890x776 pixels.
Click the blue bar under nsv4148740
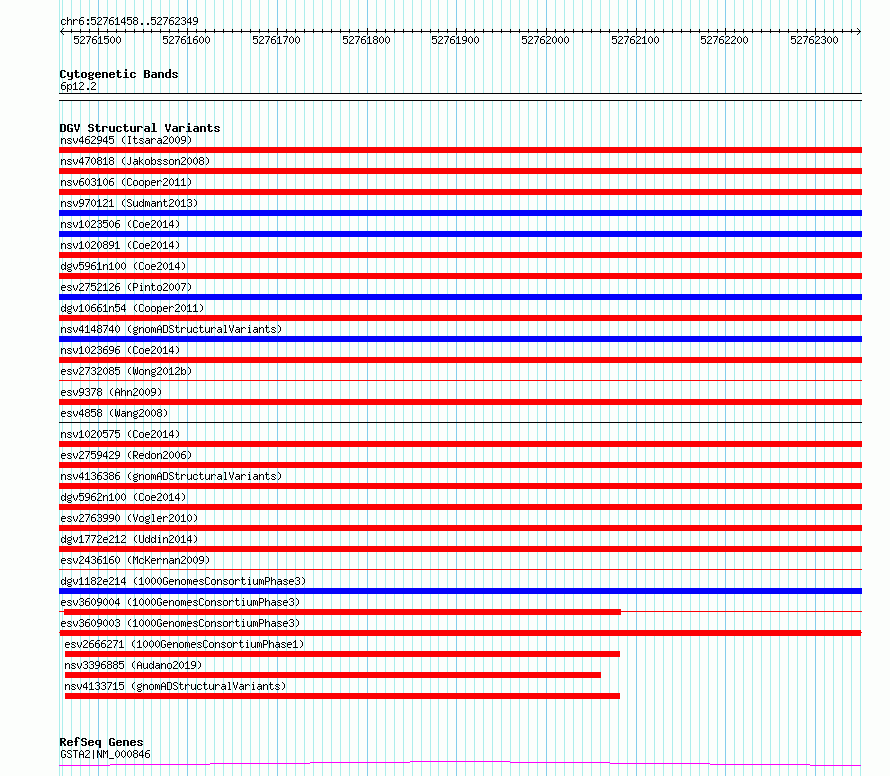tap(460, 339)
